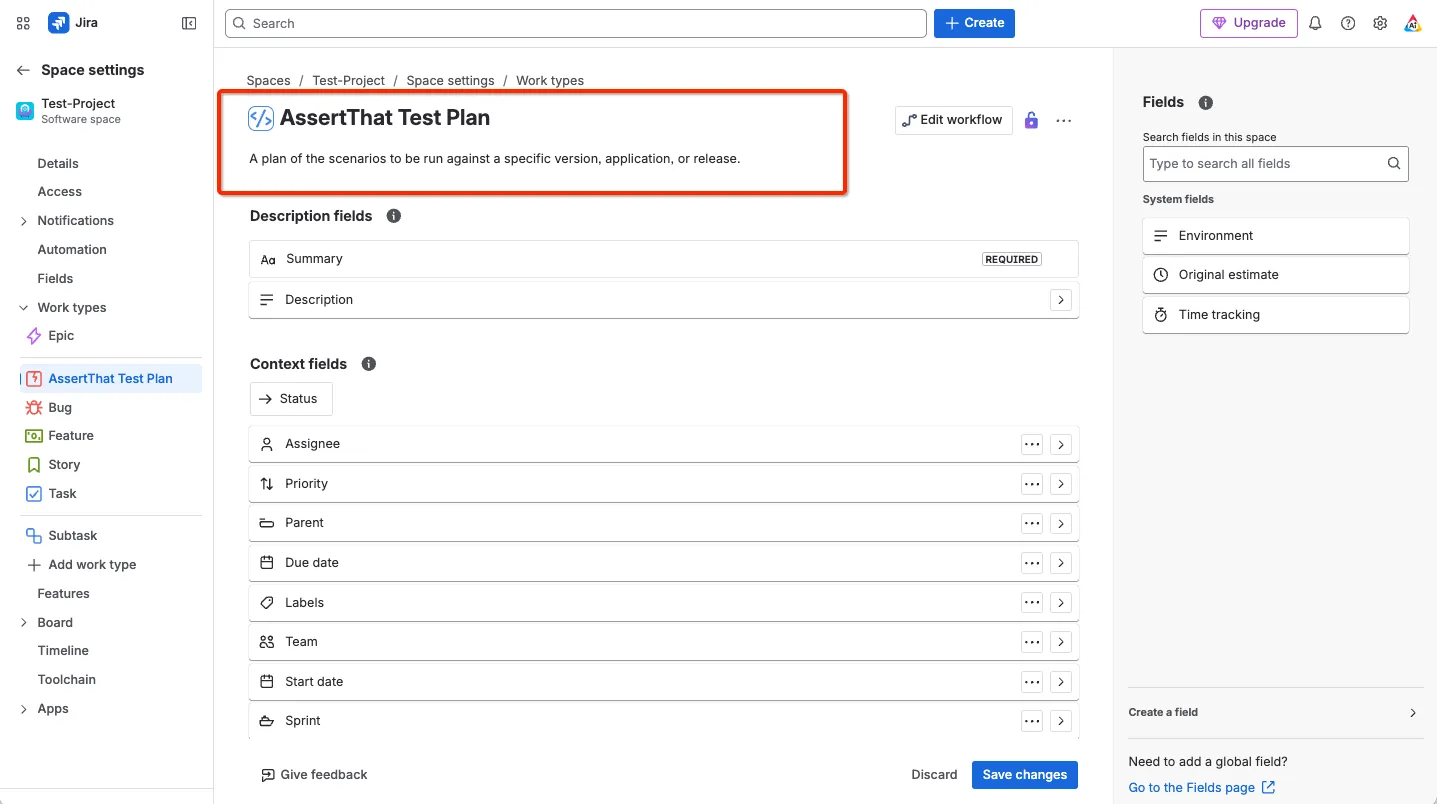Screen dimensions: 1437x804
Task: Click the purple lock icon beside Edit workflow
Action: [x=1031, y=120]
